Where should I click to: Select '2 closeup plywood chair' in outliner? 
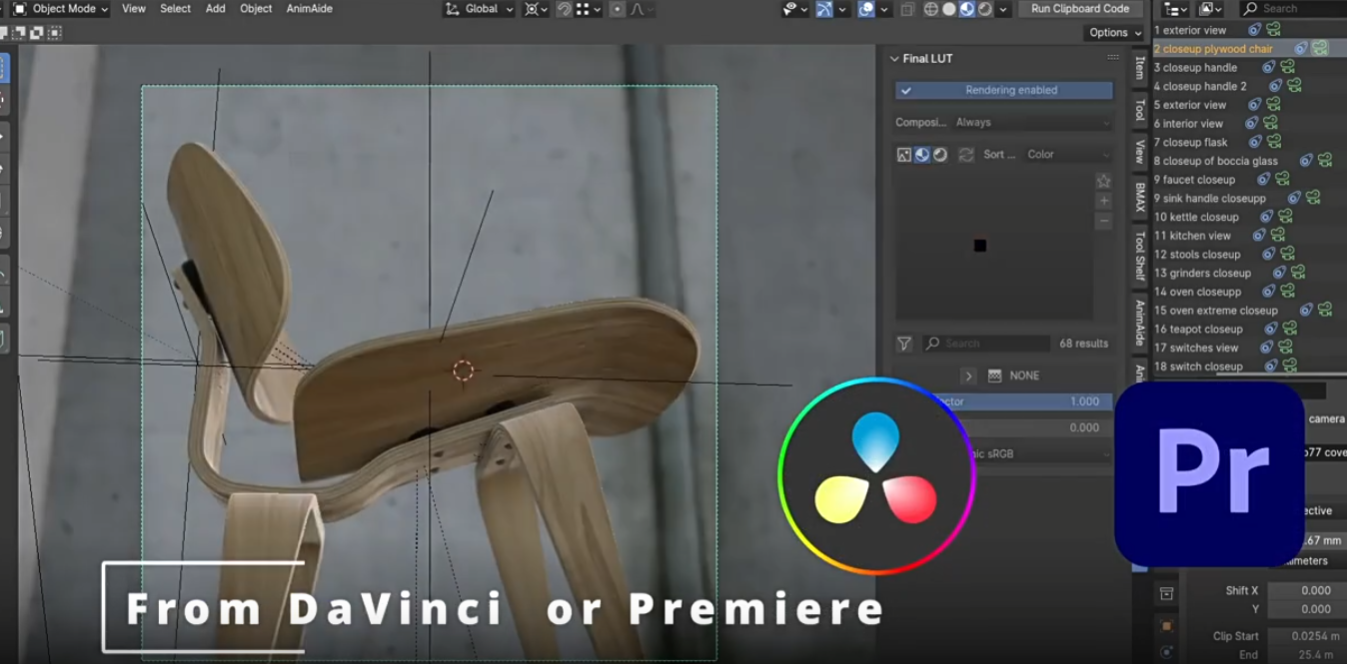click(x=1213, y=49)
